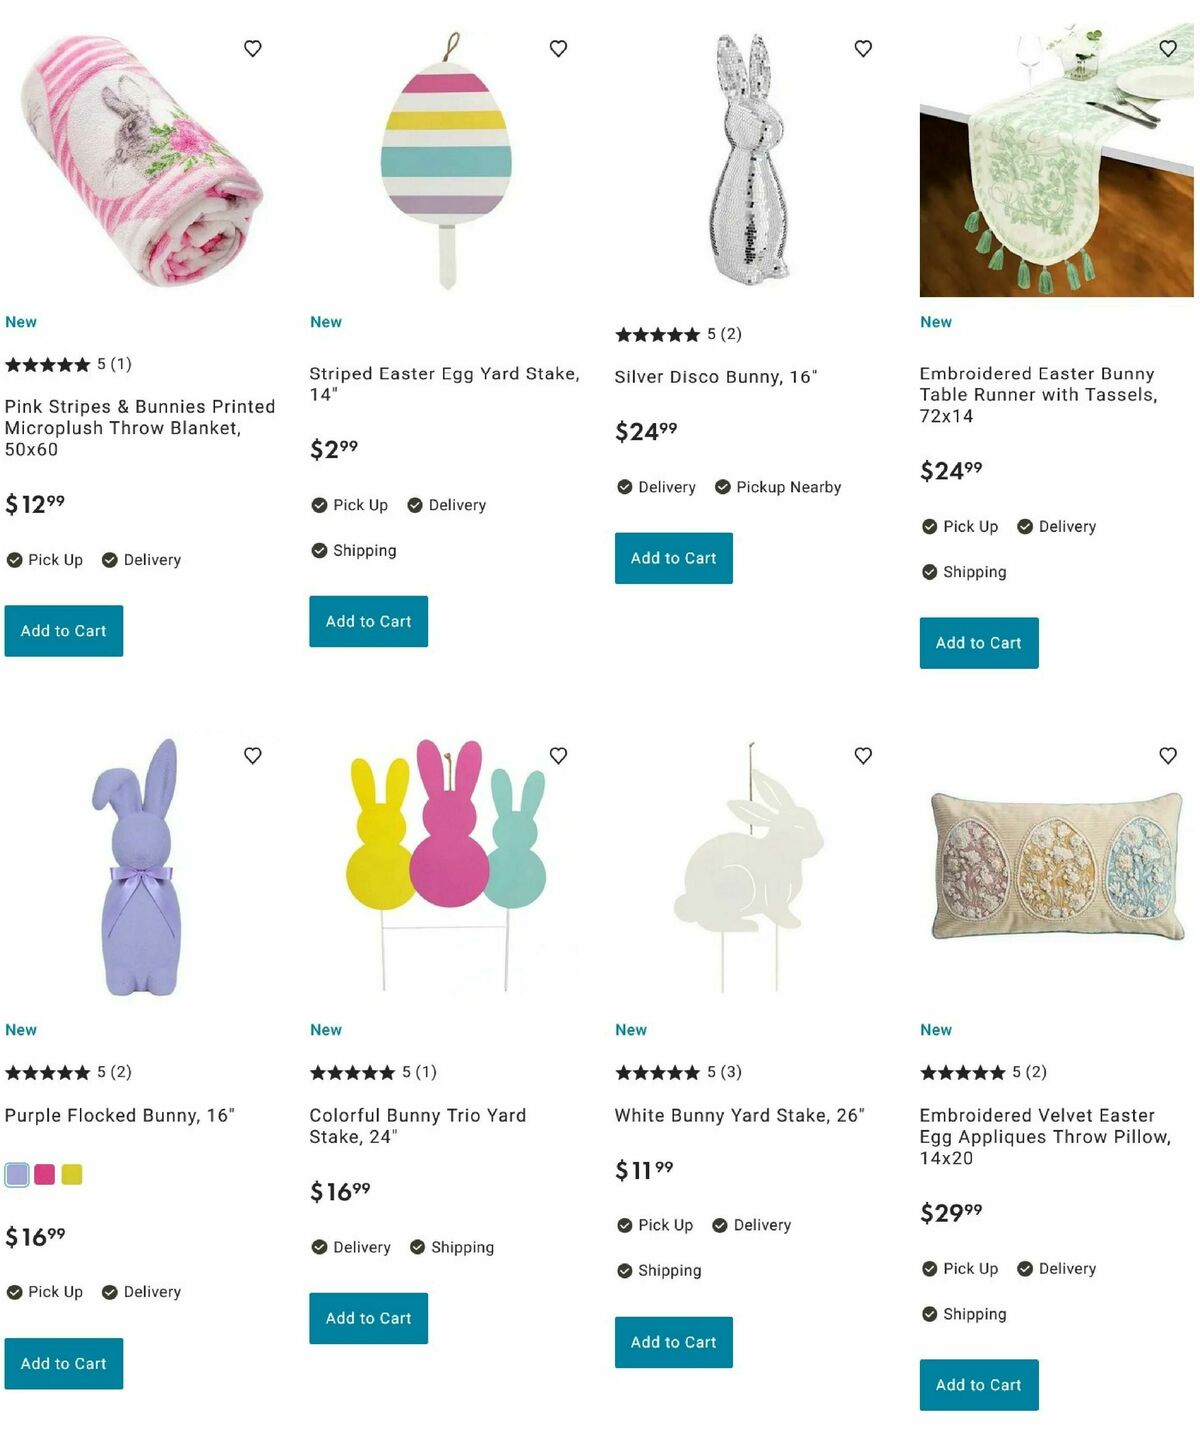Favorite the Pink Stripes throw blanket heart
The image size is (1200, 1429).
pos(253,48)
